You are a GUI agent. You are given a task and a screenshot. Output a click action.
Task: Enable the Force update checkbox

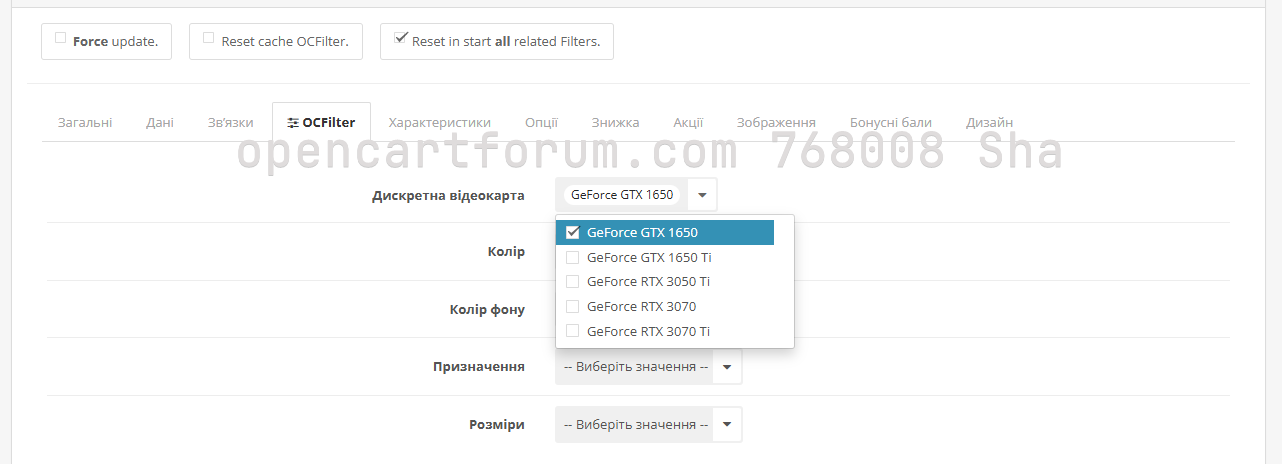tap(61, 38)
